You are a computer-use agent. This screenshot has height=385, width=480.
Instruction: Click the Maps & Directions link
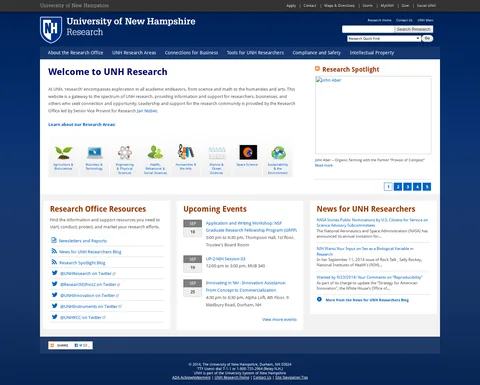339,6
